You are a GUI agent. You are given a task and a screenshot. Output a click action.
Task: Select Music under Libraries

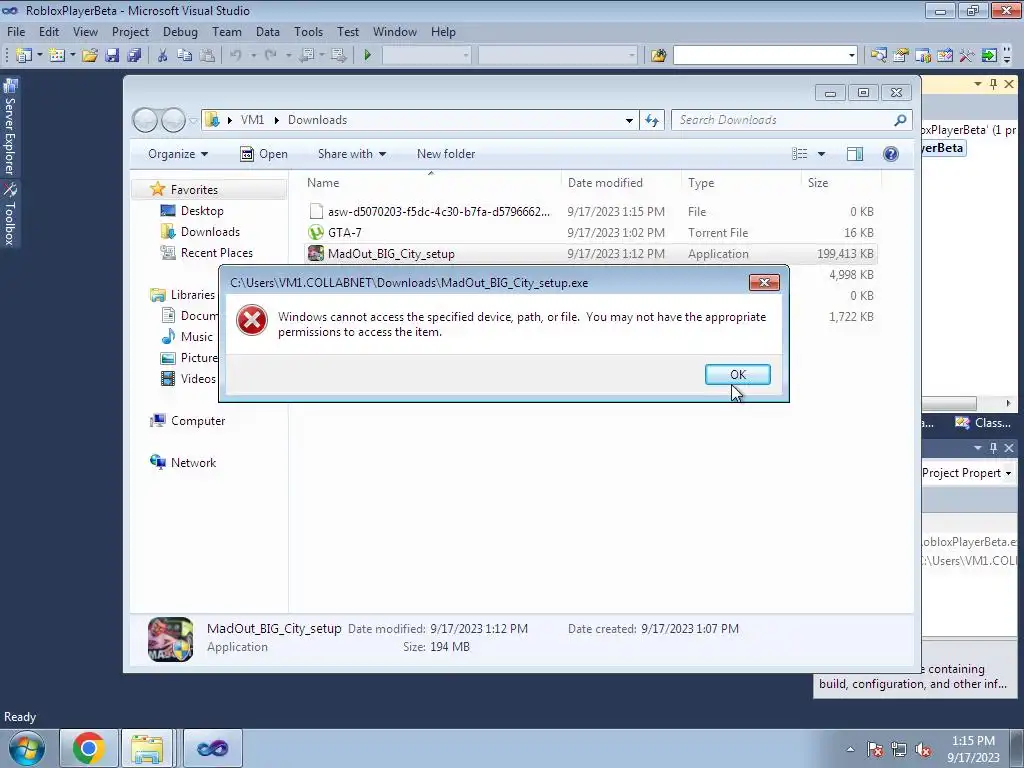(196, 337)
